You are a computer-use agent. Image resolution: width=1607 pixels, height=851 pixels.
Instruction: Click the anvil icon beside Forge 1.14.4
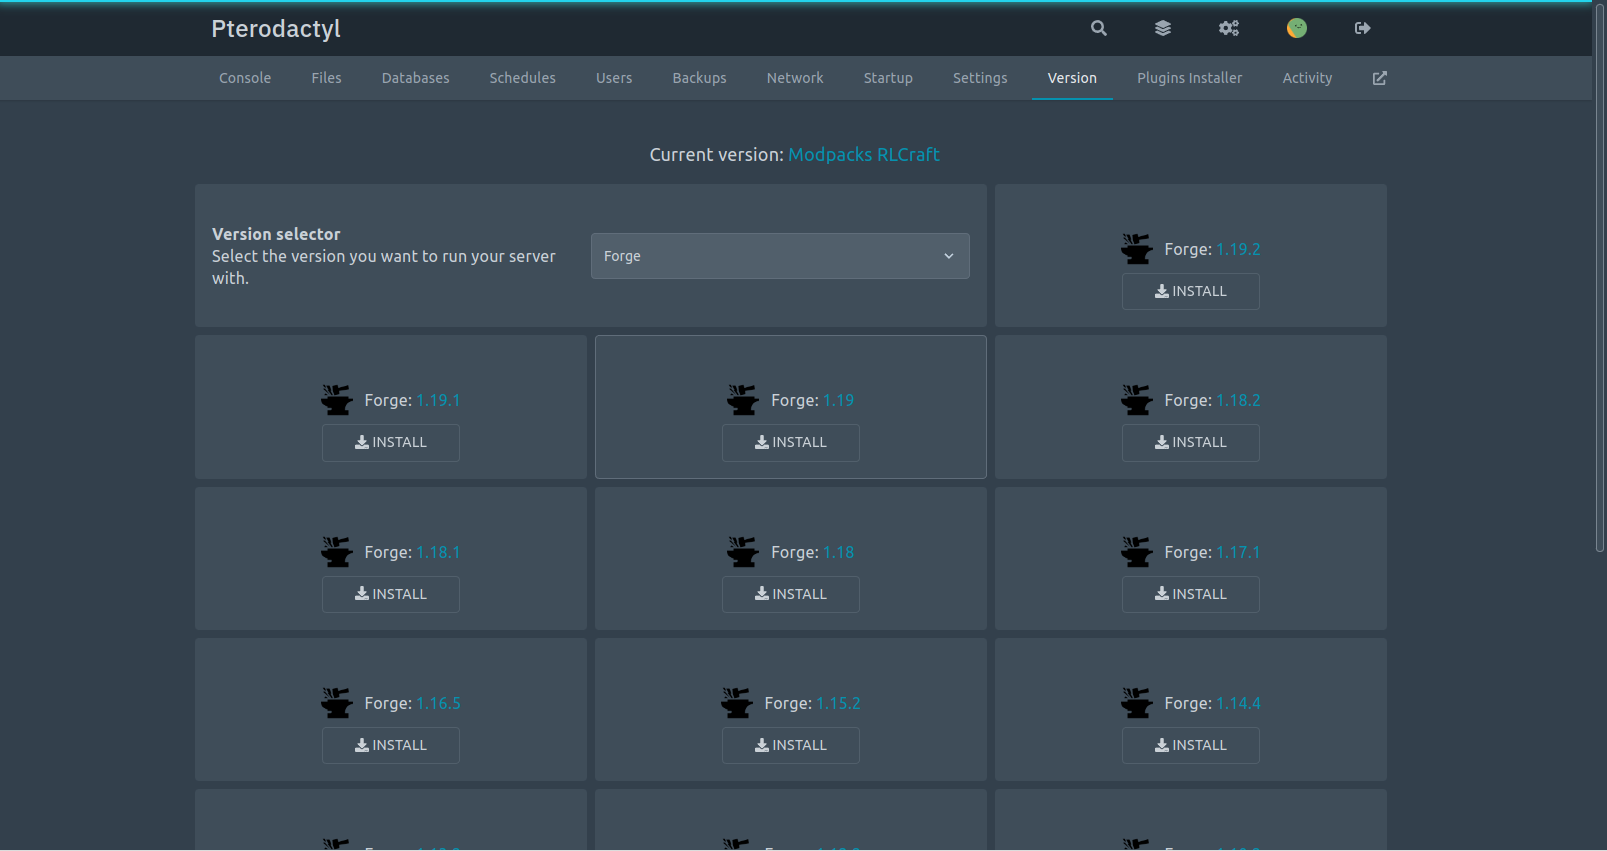(1137, 702)
